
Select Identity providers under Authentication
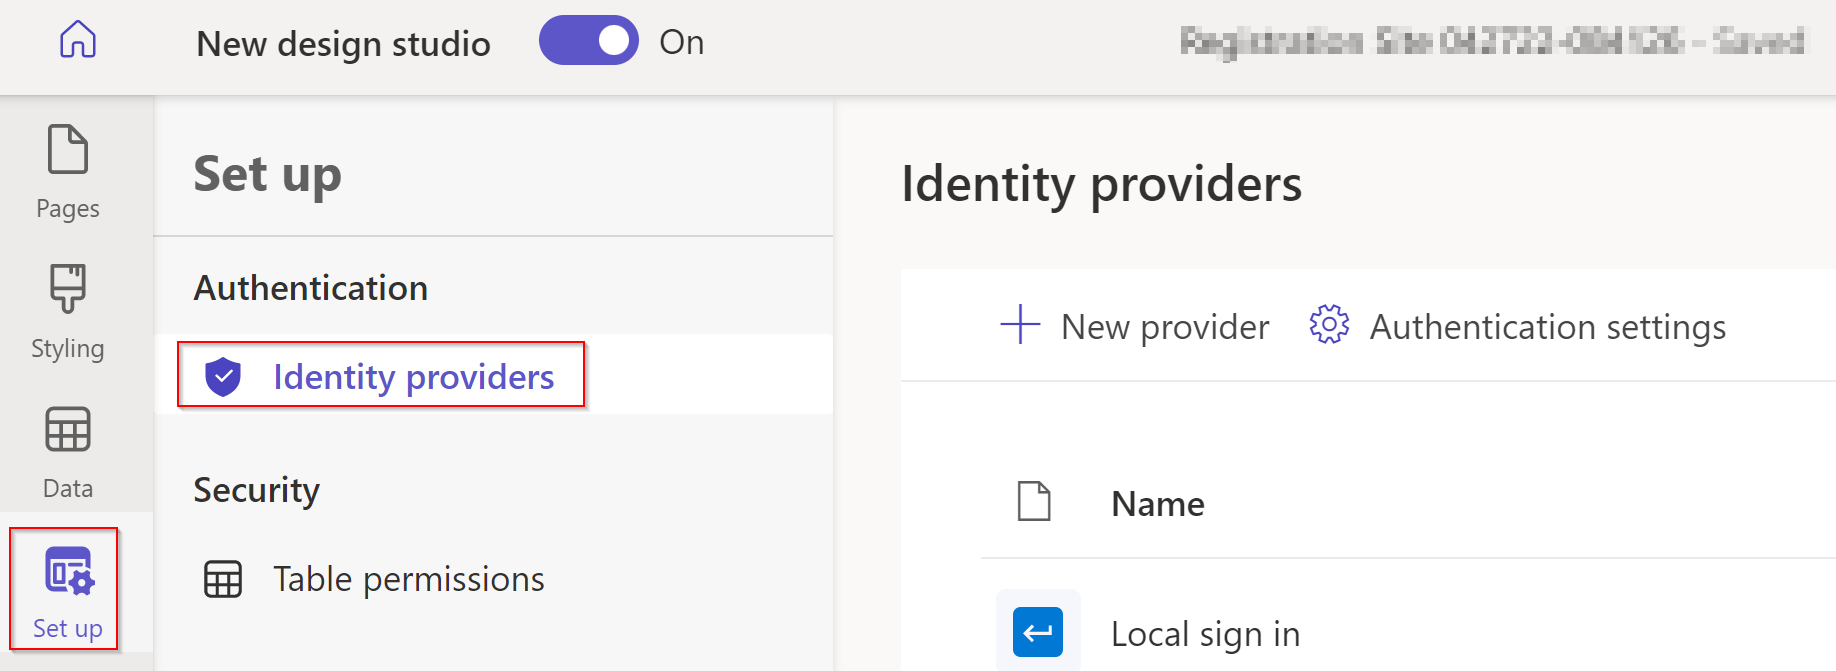point(414,376)
